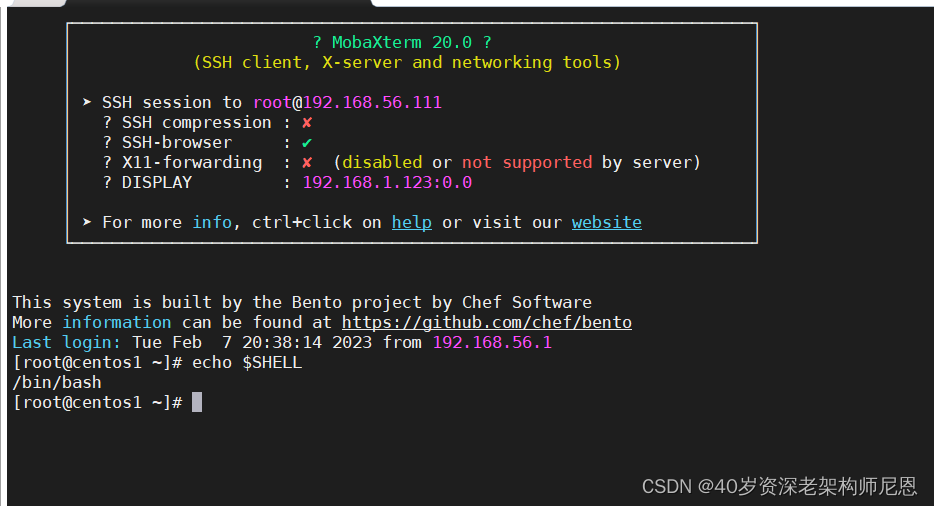
Task: Click the arrow bullet before "SSH session to"
Action: (x=87, y=103)
